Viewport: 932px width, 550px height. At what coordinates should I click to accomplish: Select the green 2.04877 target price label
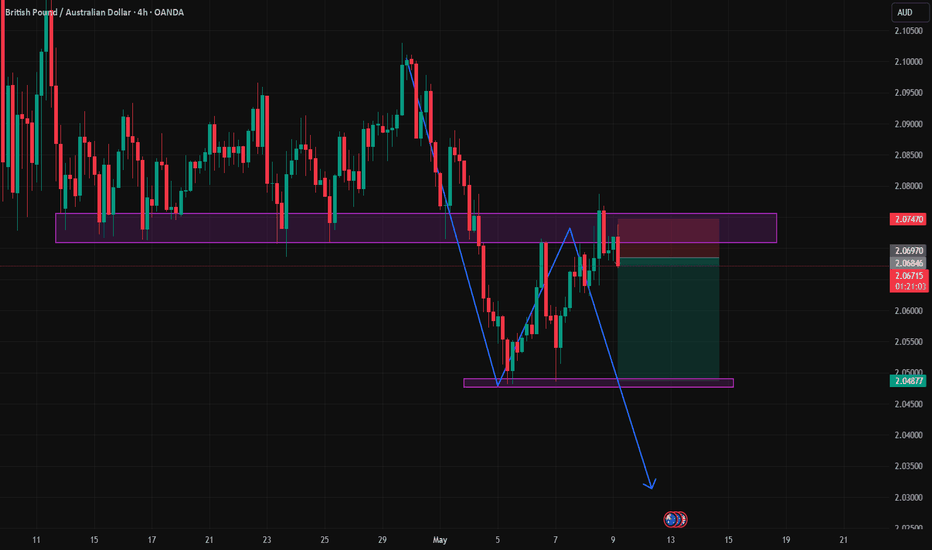point(908,381)
